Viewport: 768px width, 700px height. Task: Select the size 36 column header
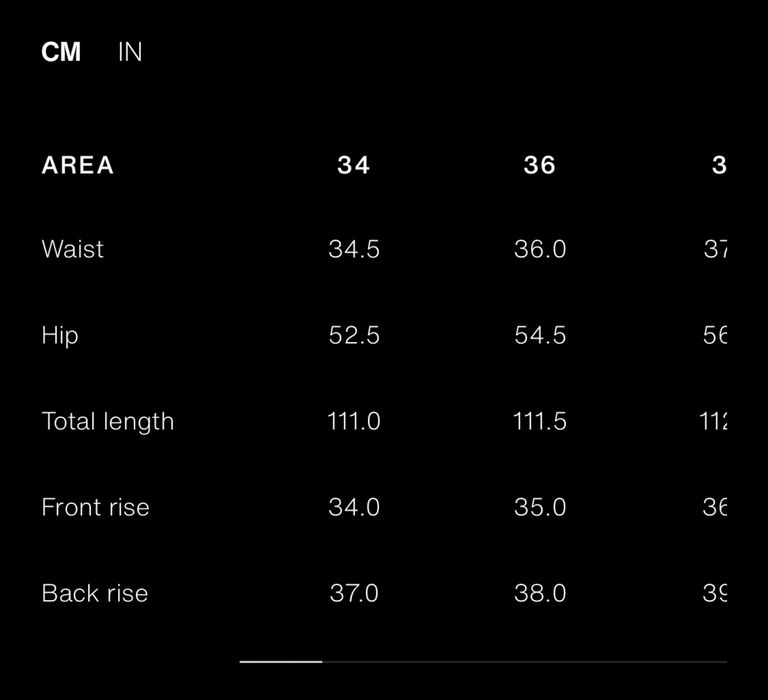pos(540,165)
